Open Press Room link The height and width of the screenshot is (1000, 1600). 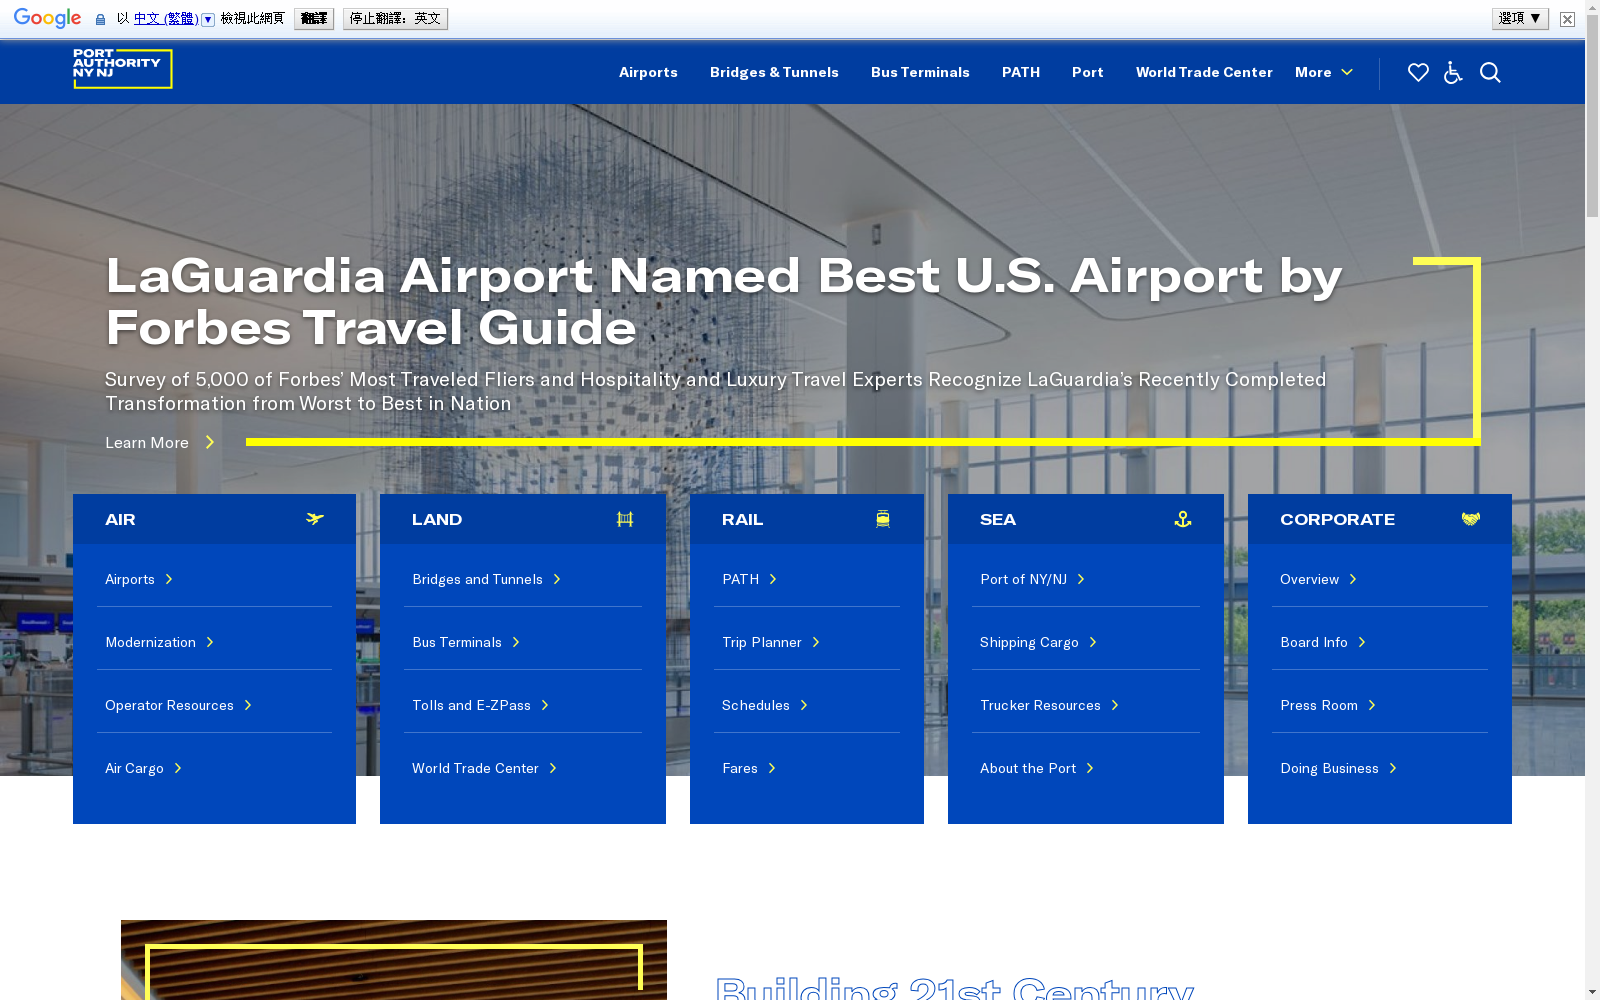pos(1329,705)
